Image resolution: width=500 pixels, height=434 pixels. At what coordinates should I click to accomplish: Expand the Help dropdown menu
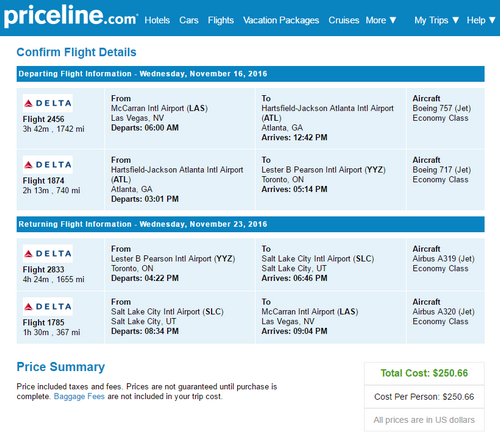pyautogui.click(x=481, y=20)
